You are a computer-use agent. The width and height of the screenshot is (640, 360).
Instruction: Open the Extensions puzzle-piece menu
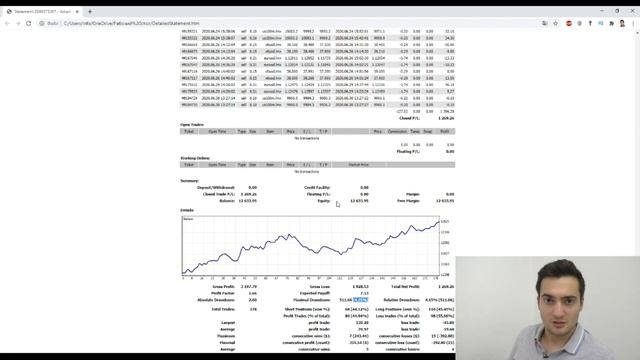pos(611,23)
